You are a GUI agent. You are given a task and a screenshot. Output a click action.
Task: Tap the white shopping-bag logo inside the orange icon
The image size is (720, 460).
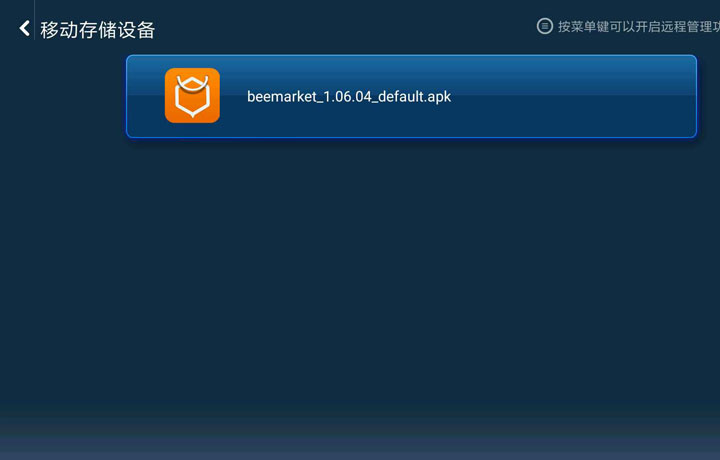pos(192,96)
